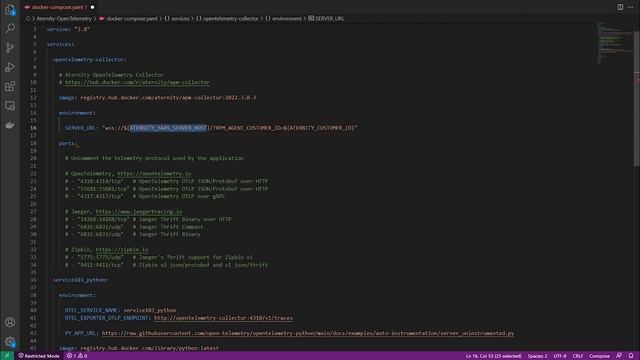640x360 pixels.
Task: Click the remote window indicator in status bar
Action: point(7,356)
